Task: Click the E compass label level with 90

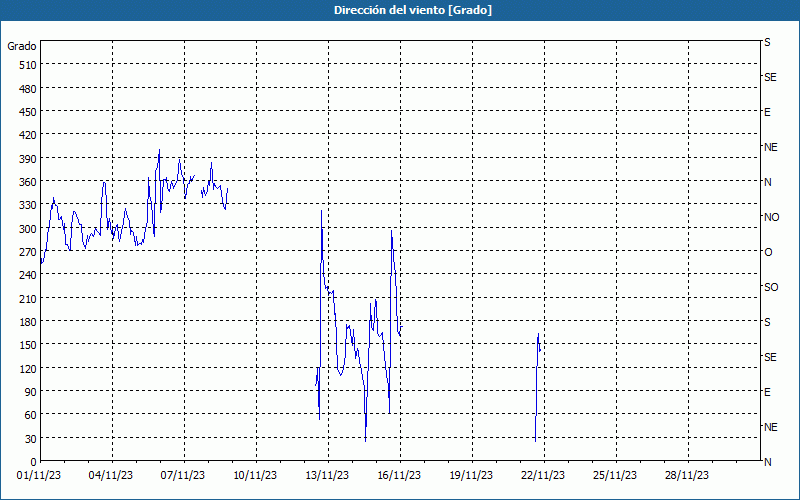Action: pos(767,392)
